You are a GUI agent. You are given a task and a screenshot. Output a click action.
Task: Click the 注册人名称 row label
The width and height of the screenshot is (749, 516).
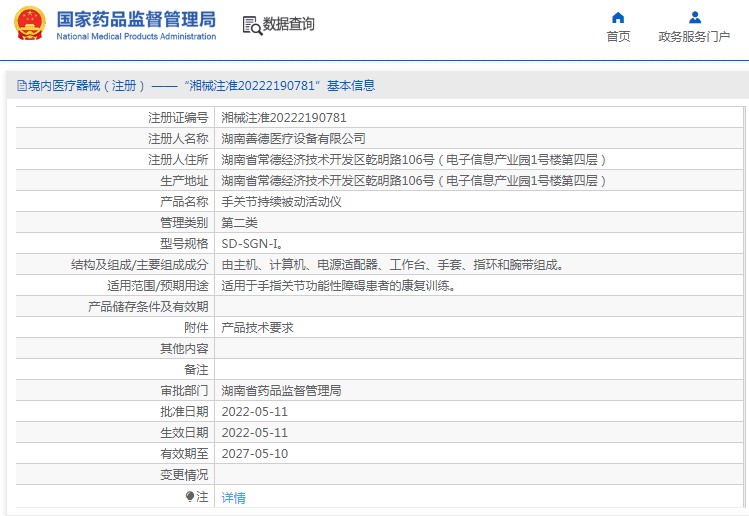coord(178,139)
